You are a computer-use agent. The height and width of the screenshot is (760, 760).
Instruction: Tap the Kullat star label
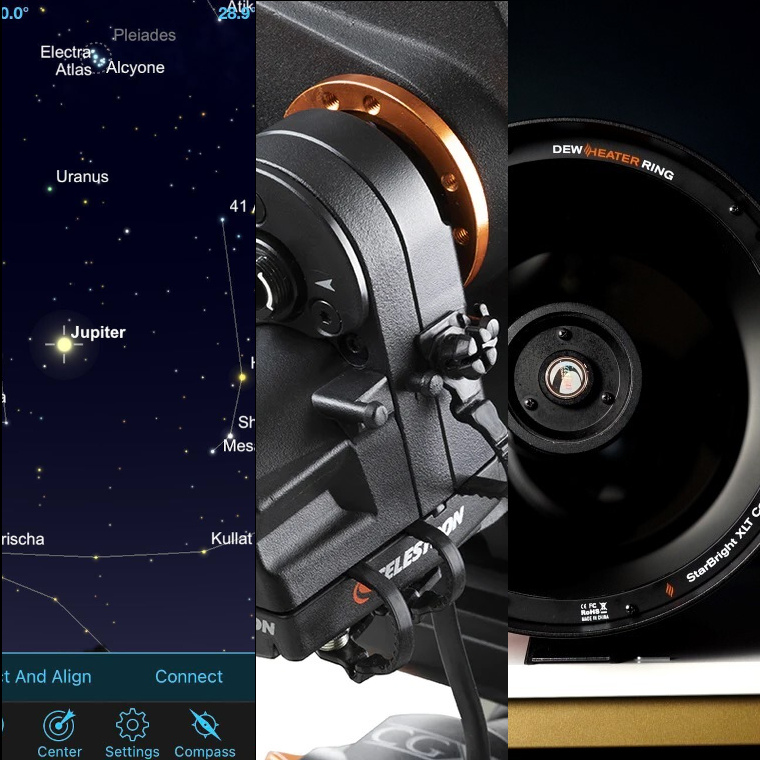coord(231,539)
